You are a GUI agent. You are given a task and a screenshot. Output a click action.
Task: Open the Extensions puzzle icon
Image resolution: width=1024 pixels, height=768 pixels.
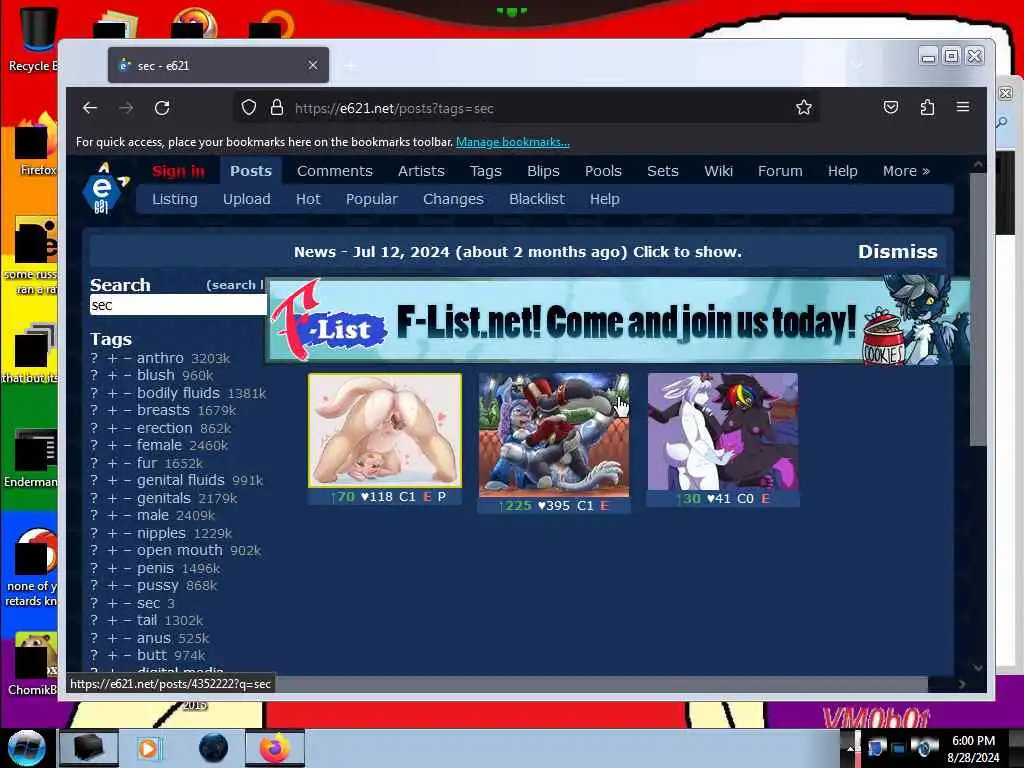pyautogui.click(x=927, y=107)
